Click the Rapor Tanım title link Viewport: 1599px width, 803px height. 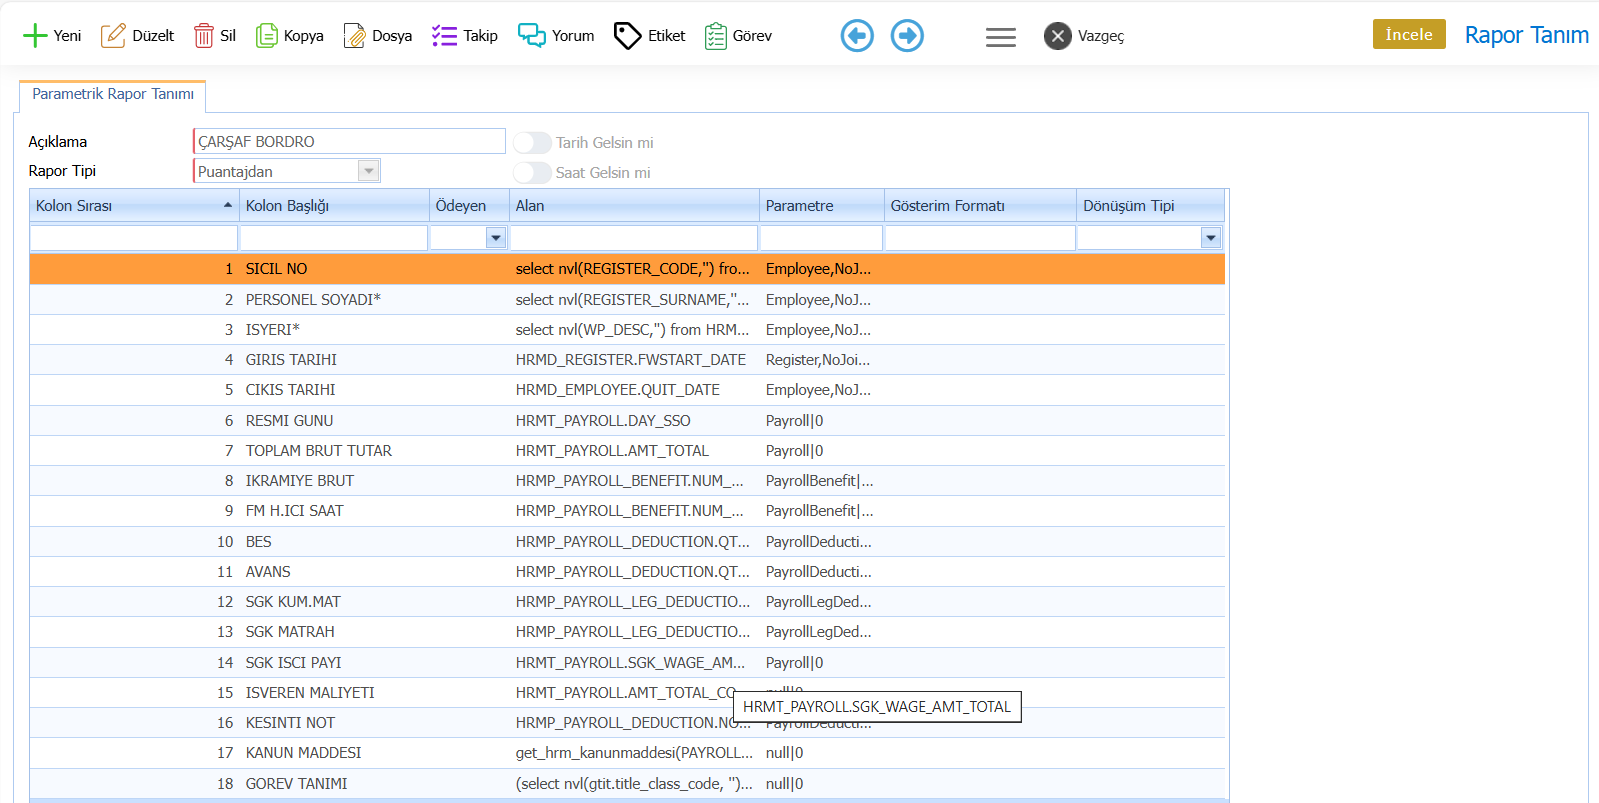pyautogui.click(x=1526, y=35)
